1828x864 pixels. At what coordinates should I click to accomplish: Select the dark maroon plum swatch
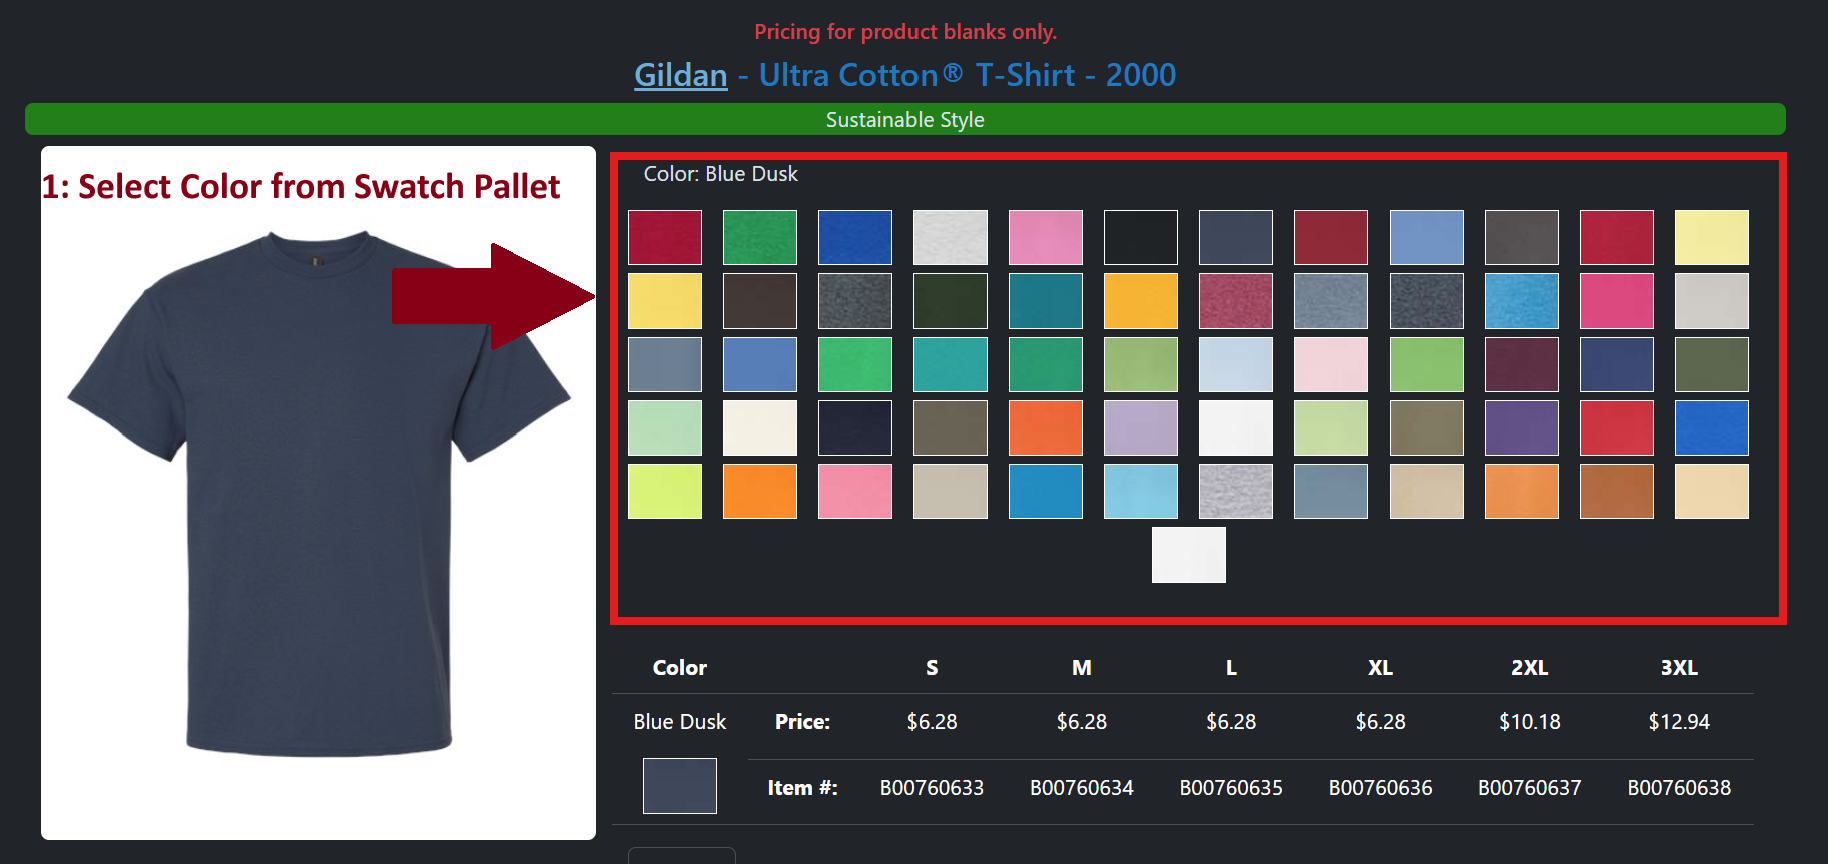click(1522, 364)
